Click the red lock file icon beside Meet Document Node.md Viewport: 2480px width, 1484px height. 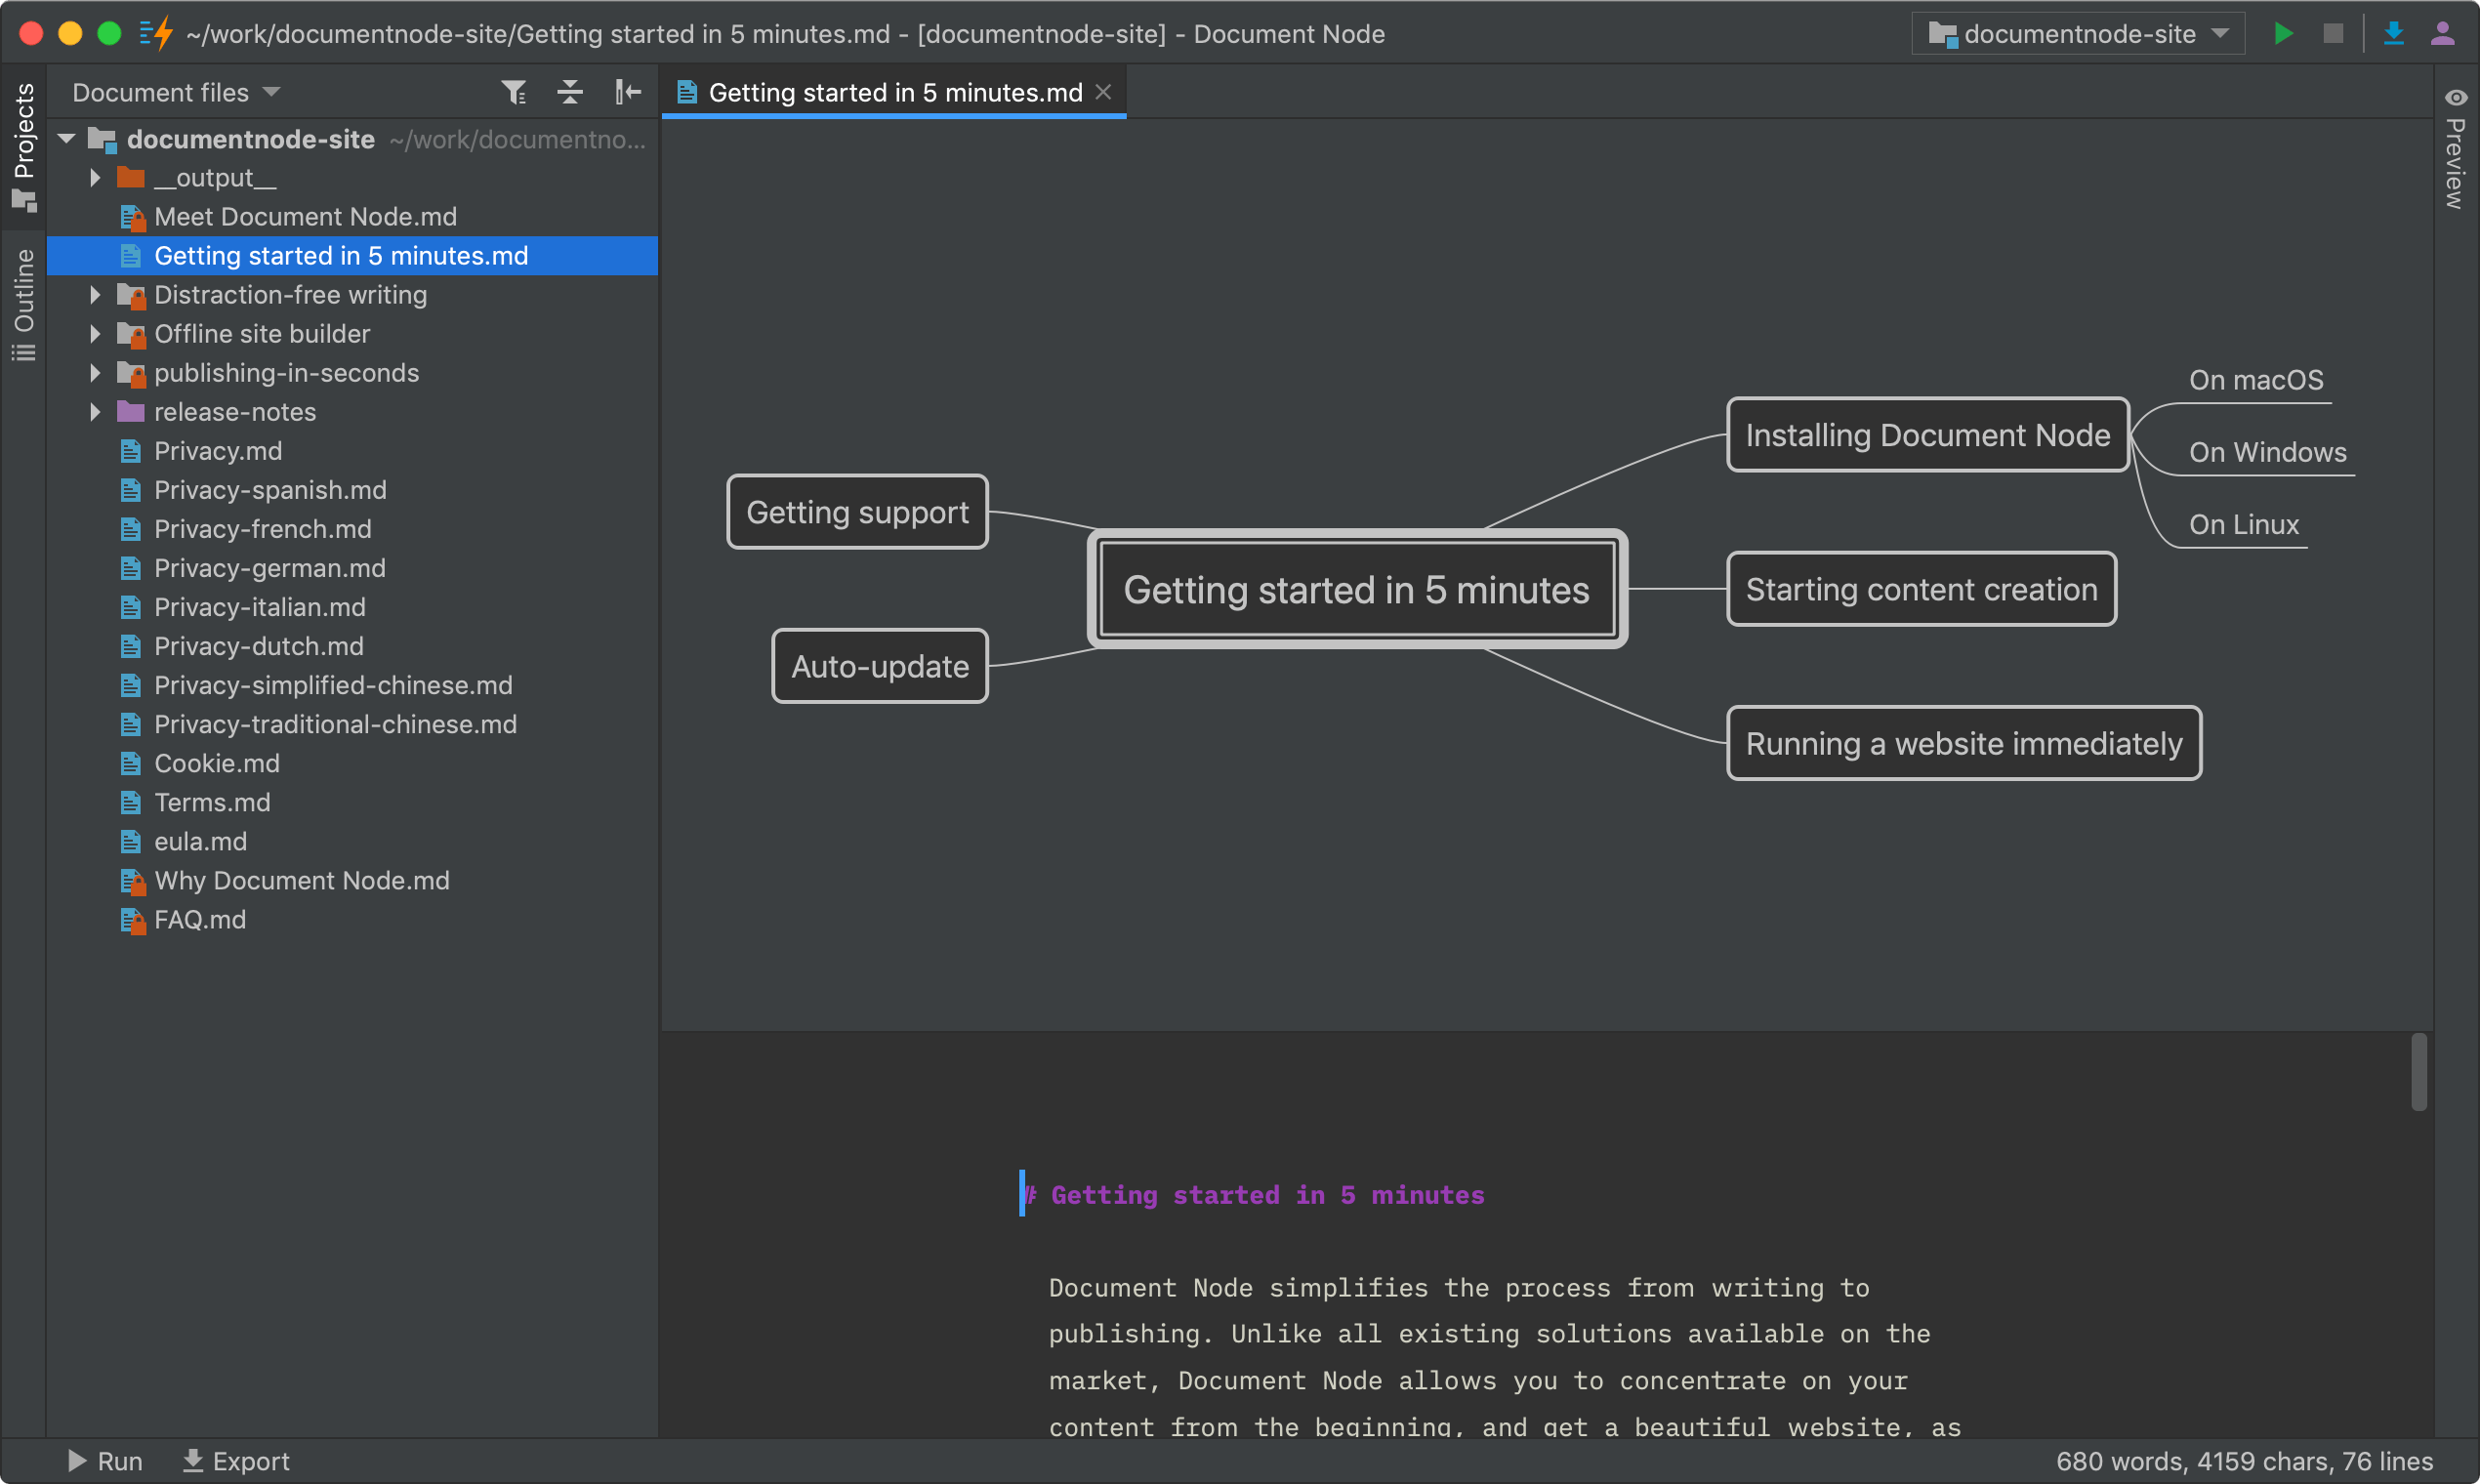132,217
